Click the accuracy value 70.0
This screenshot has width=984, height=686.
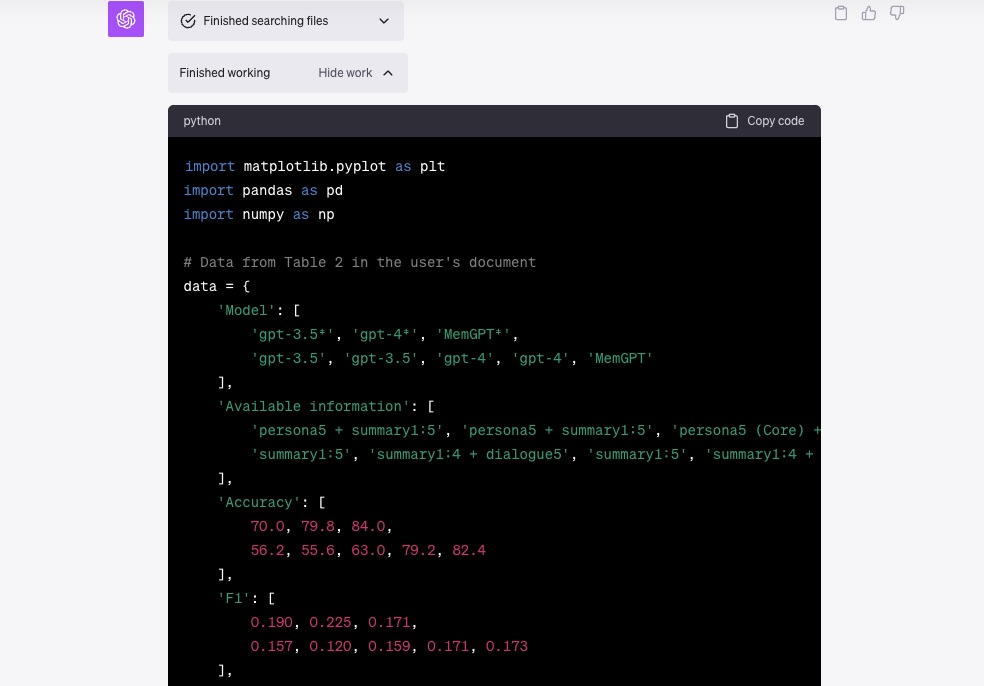267,527
